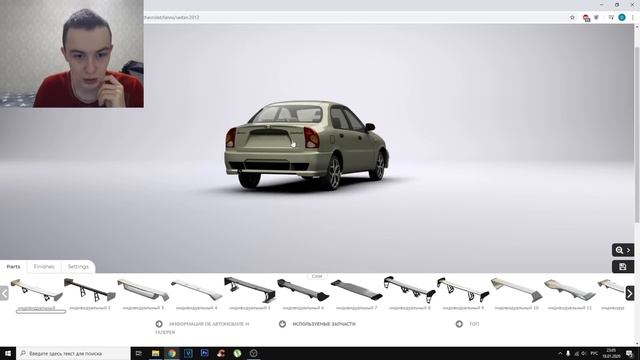Select spoiler option number 2
The height and width of the screenshot is (360, 640).
(x=90, y=289)
